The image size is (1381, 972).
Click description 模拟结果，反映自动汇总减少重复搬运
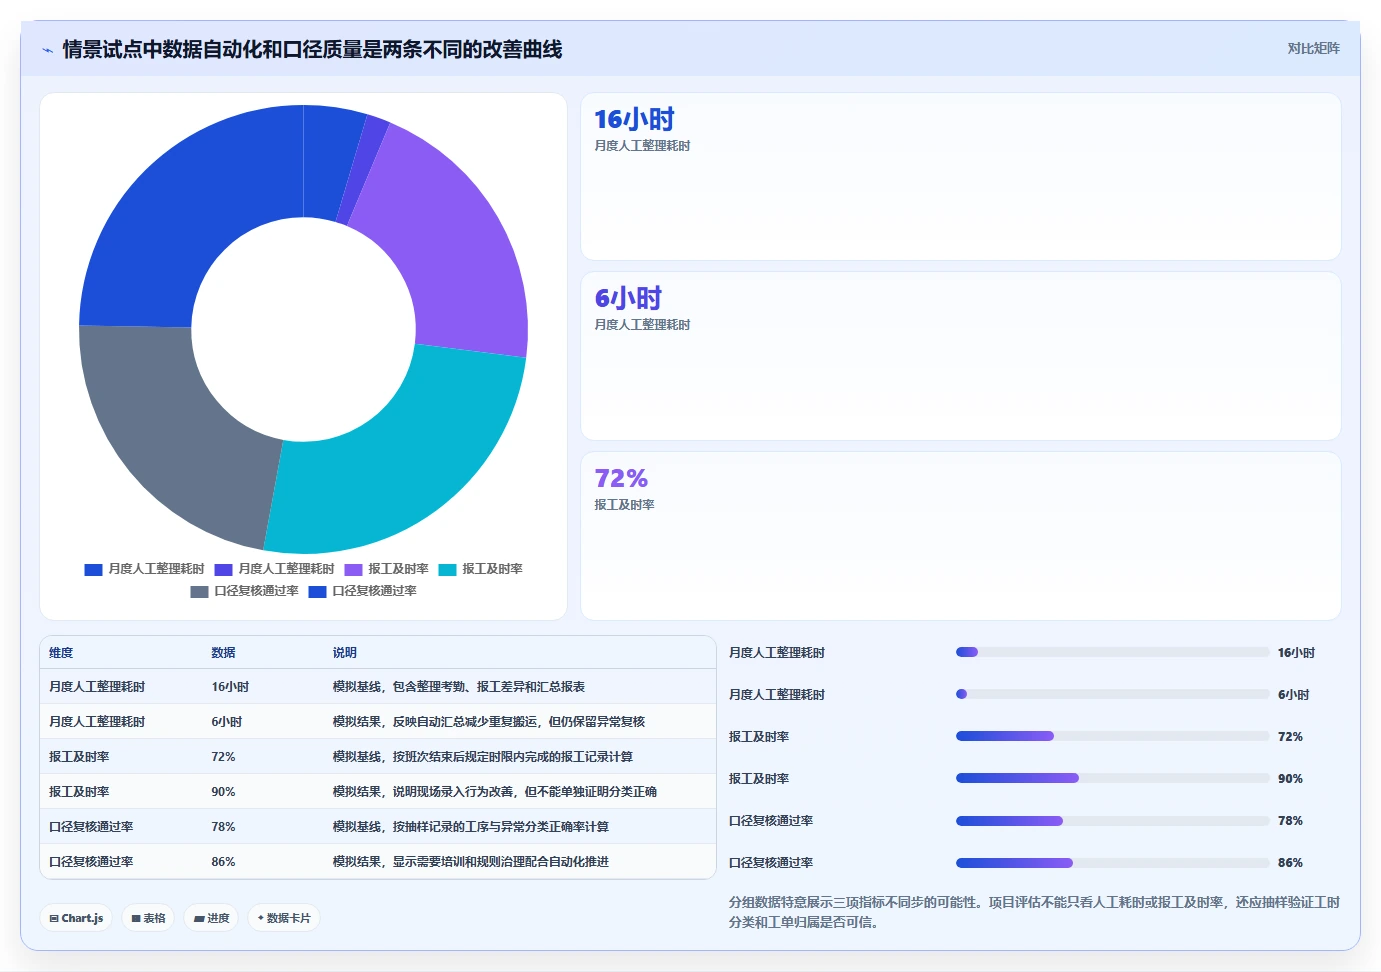[489, 722]
